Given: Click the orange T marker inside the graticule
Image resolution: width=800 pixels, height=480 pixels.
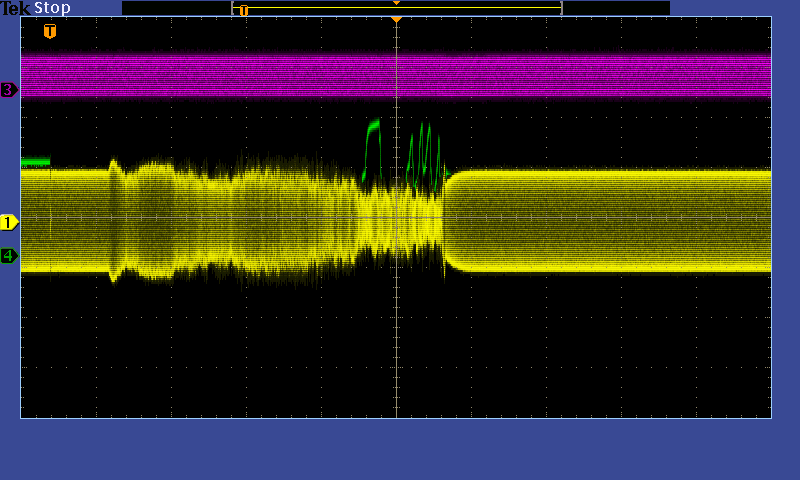Looking at the screenshot, I should point(50,31).
